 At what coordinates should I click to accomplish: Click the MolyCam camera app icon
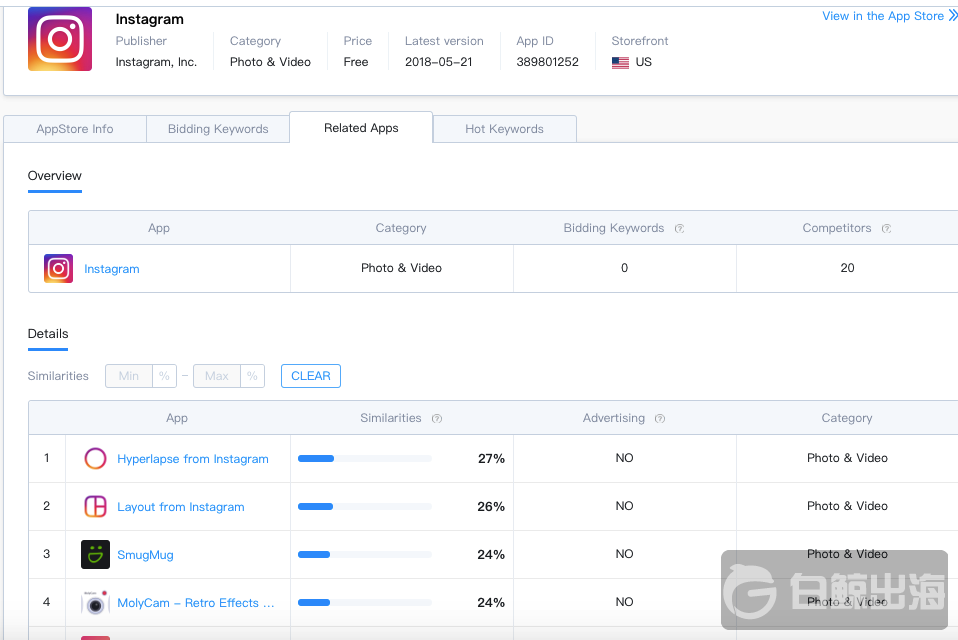95,603
